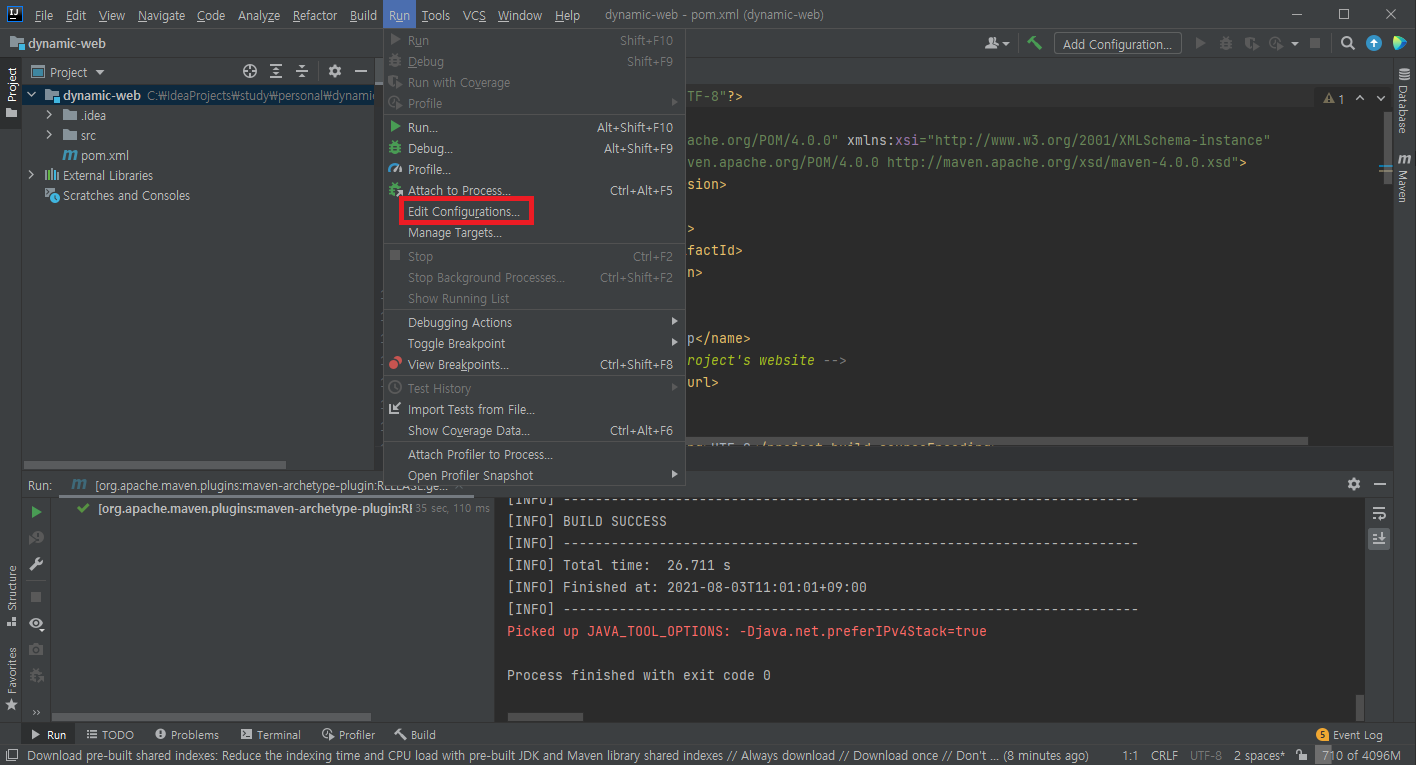Click UTF-8 encoding in status bar

1206,755
